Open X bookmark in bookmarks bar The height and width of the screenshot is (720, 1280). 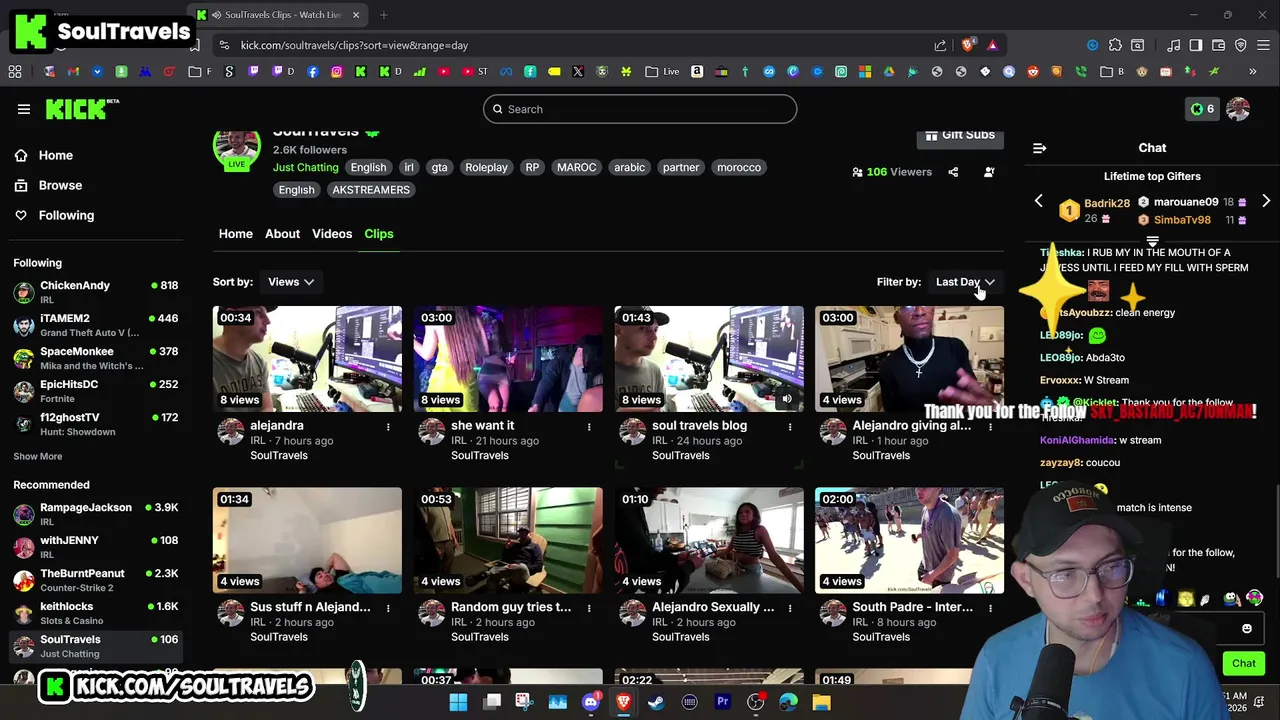coord(578,72)
